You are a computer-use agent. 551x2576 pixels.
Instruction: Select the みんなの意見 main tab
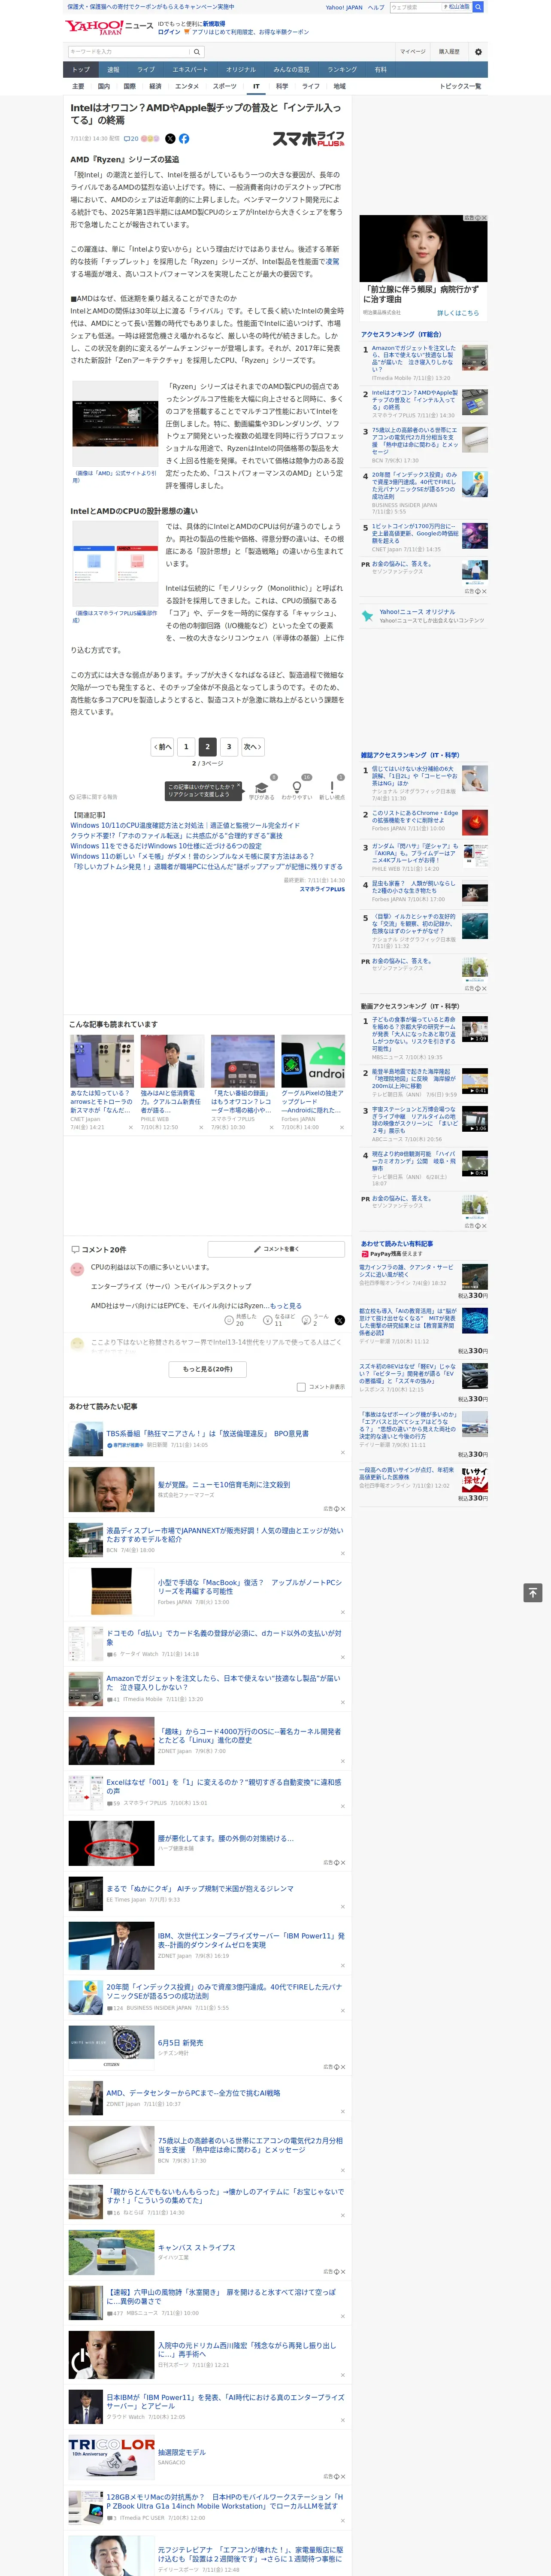pos(291,70)
